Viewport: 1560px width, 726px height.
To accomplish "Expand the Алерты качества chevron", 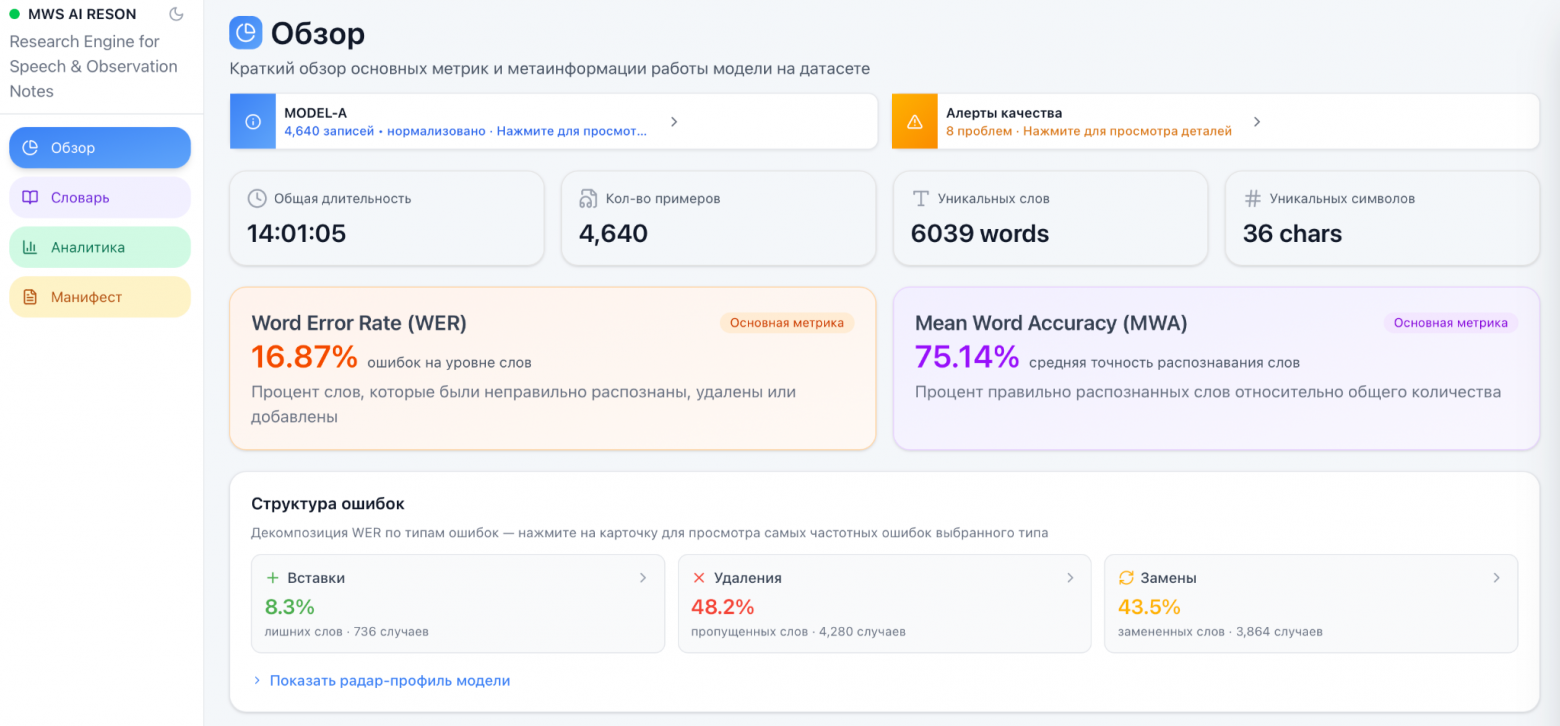I will pos(1257,121).
